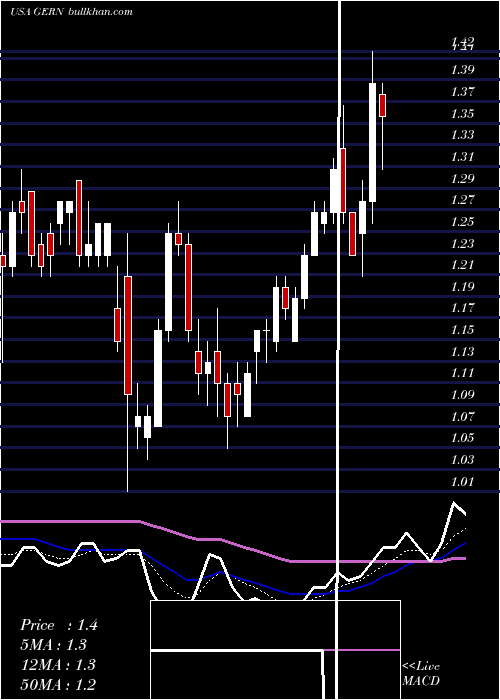Click the 5MA : 1.3 readout
Screen dimensions: 500x700
pyautogui.click(x=53, y=645)
